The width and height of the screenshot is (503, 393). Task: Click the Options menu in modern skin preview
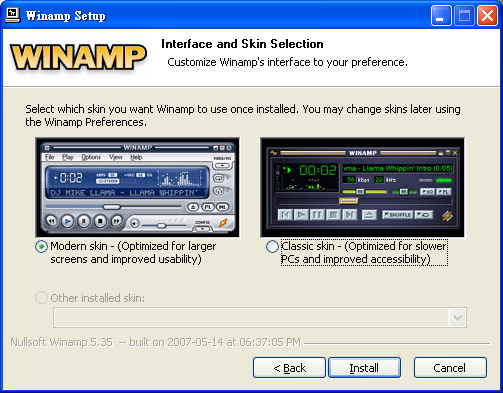tap(91, 157)
